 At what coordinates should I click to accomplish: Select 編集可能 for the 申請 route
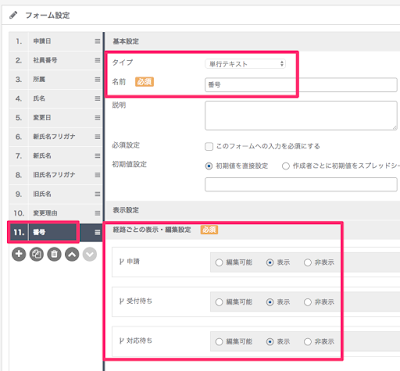pos(219,262)
